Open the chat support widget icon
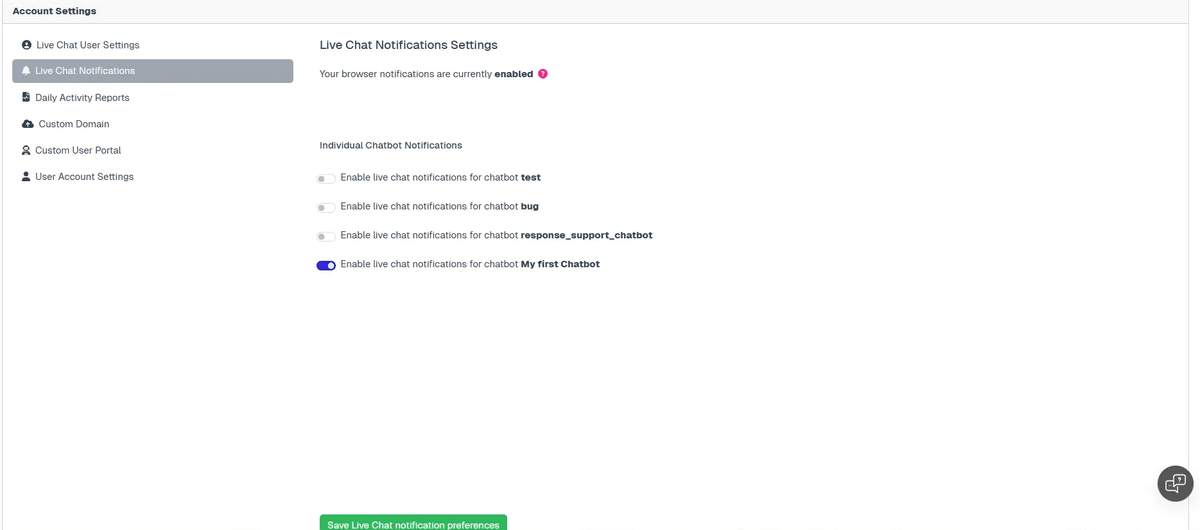 pyautogui.click(x=1175, y=483)
